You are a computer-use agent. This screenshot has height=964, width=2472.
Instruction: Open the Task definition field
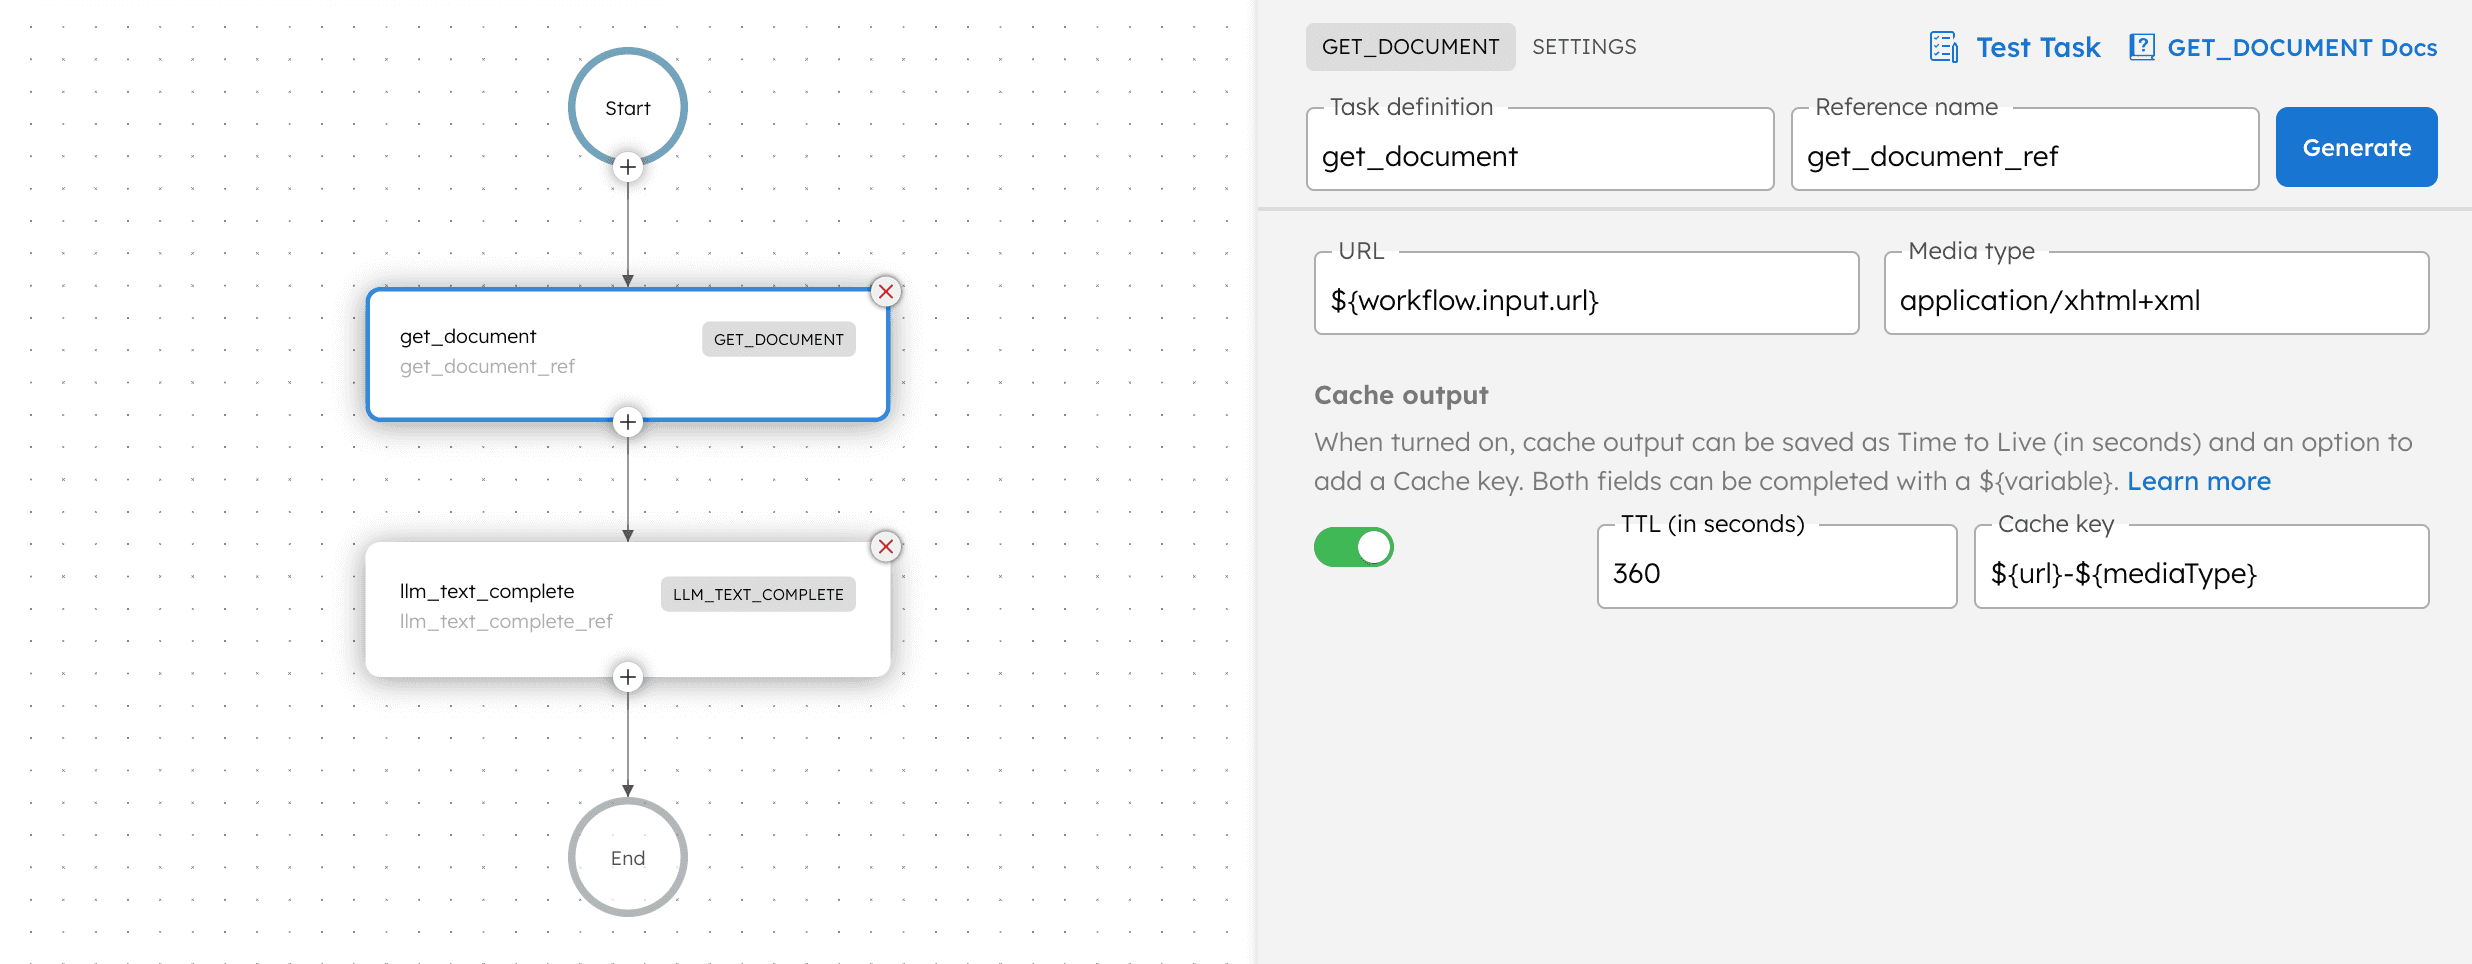click(1540, 149)
